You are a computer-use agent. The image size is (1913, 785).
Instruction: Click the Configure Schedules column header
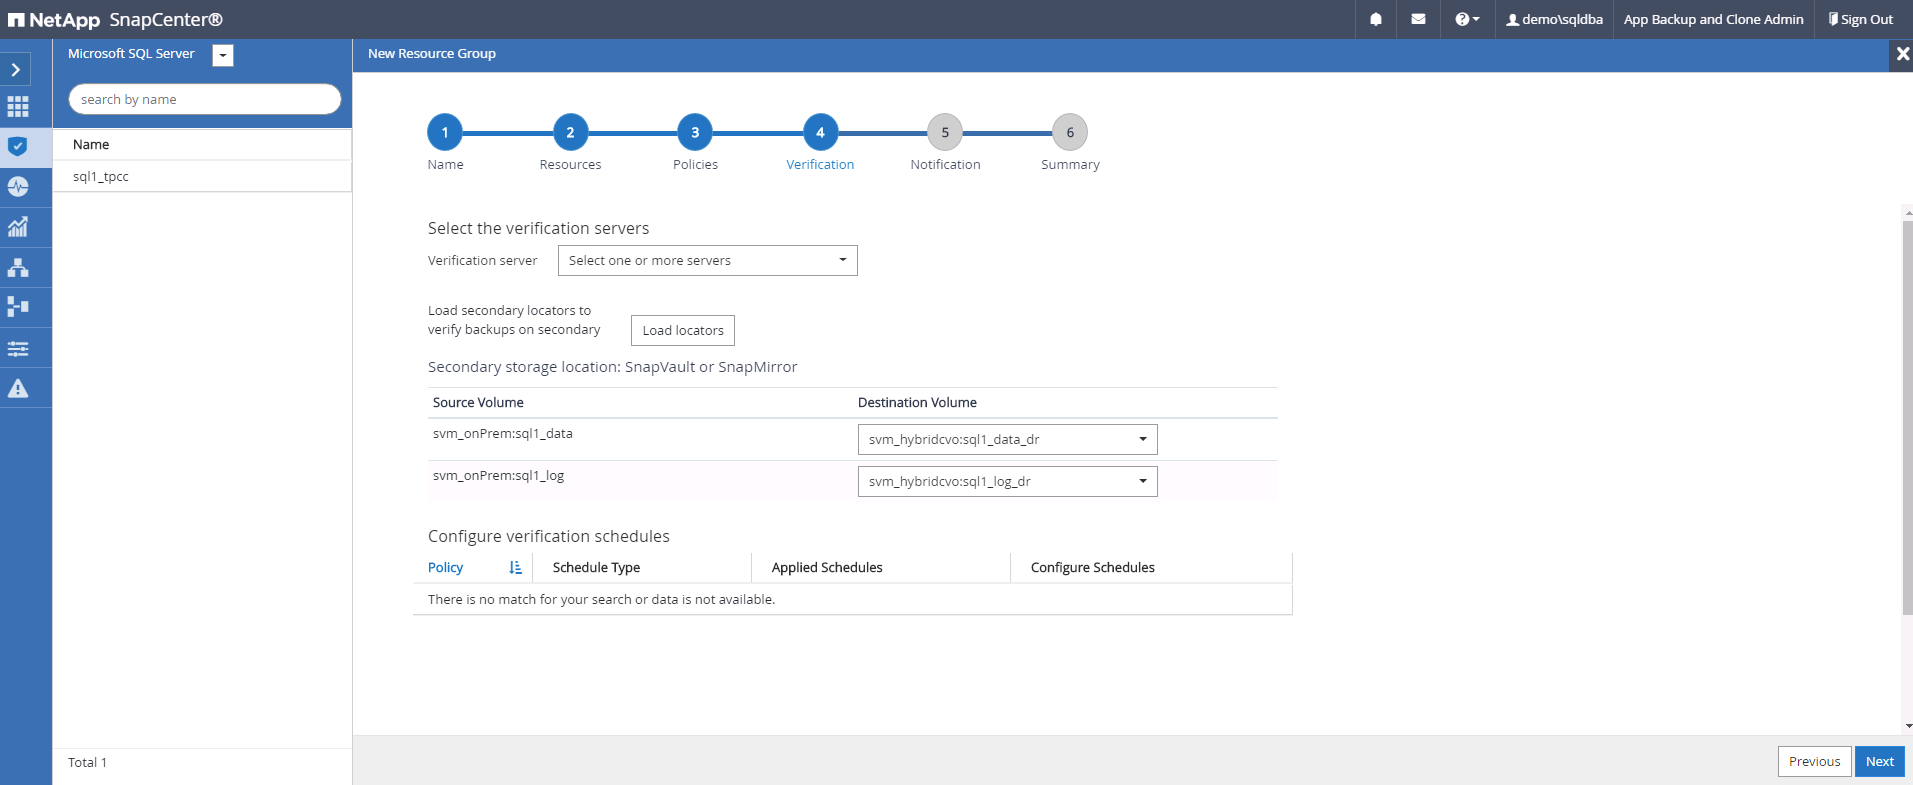[x=1093, y=568]
